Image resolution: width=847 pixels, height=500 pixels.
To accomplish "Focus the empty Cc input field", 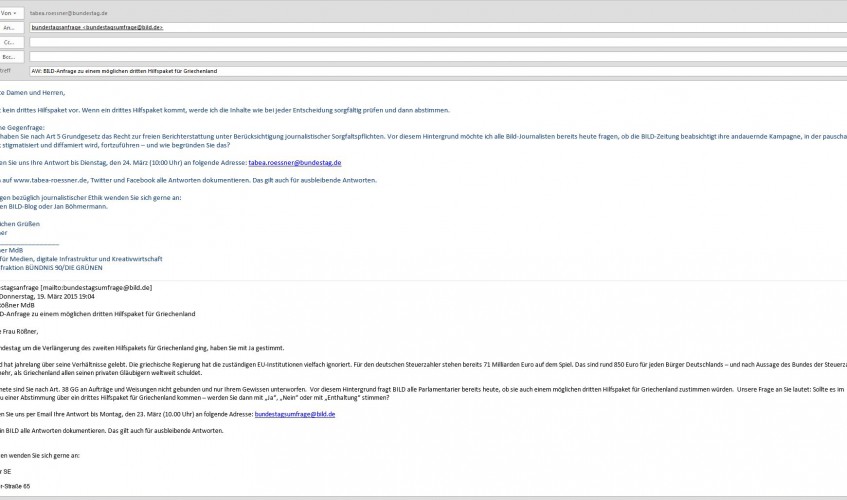I will (438, 42).
